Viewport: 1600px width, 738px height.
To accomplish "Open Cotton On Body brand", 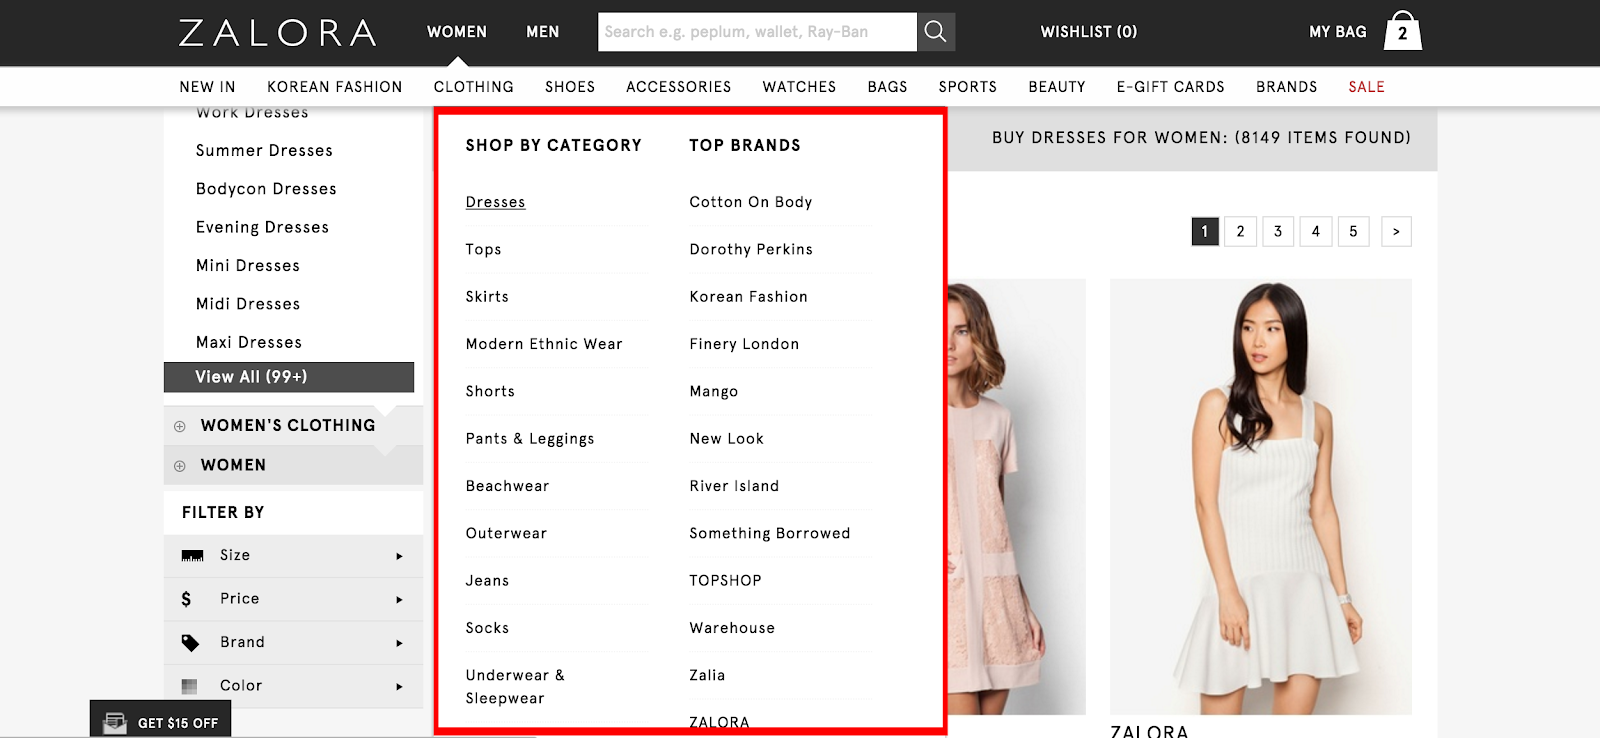I will click(x=751, y=202).
